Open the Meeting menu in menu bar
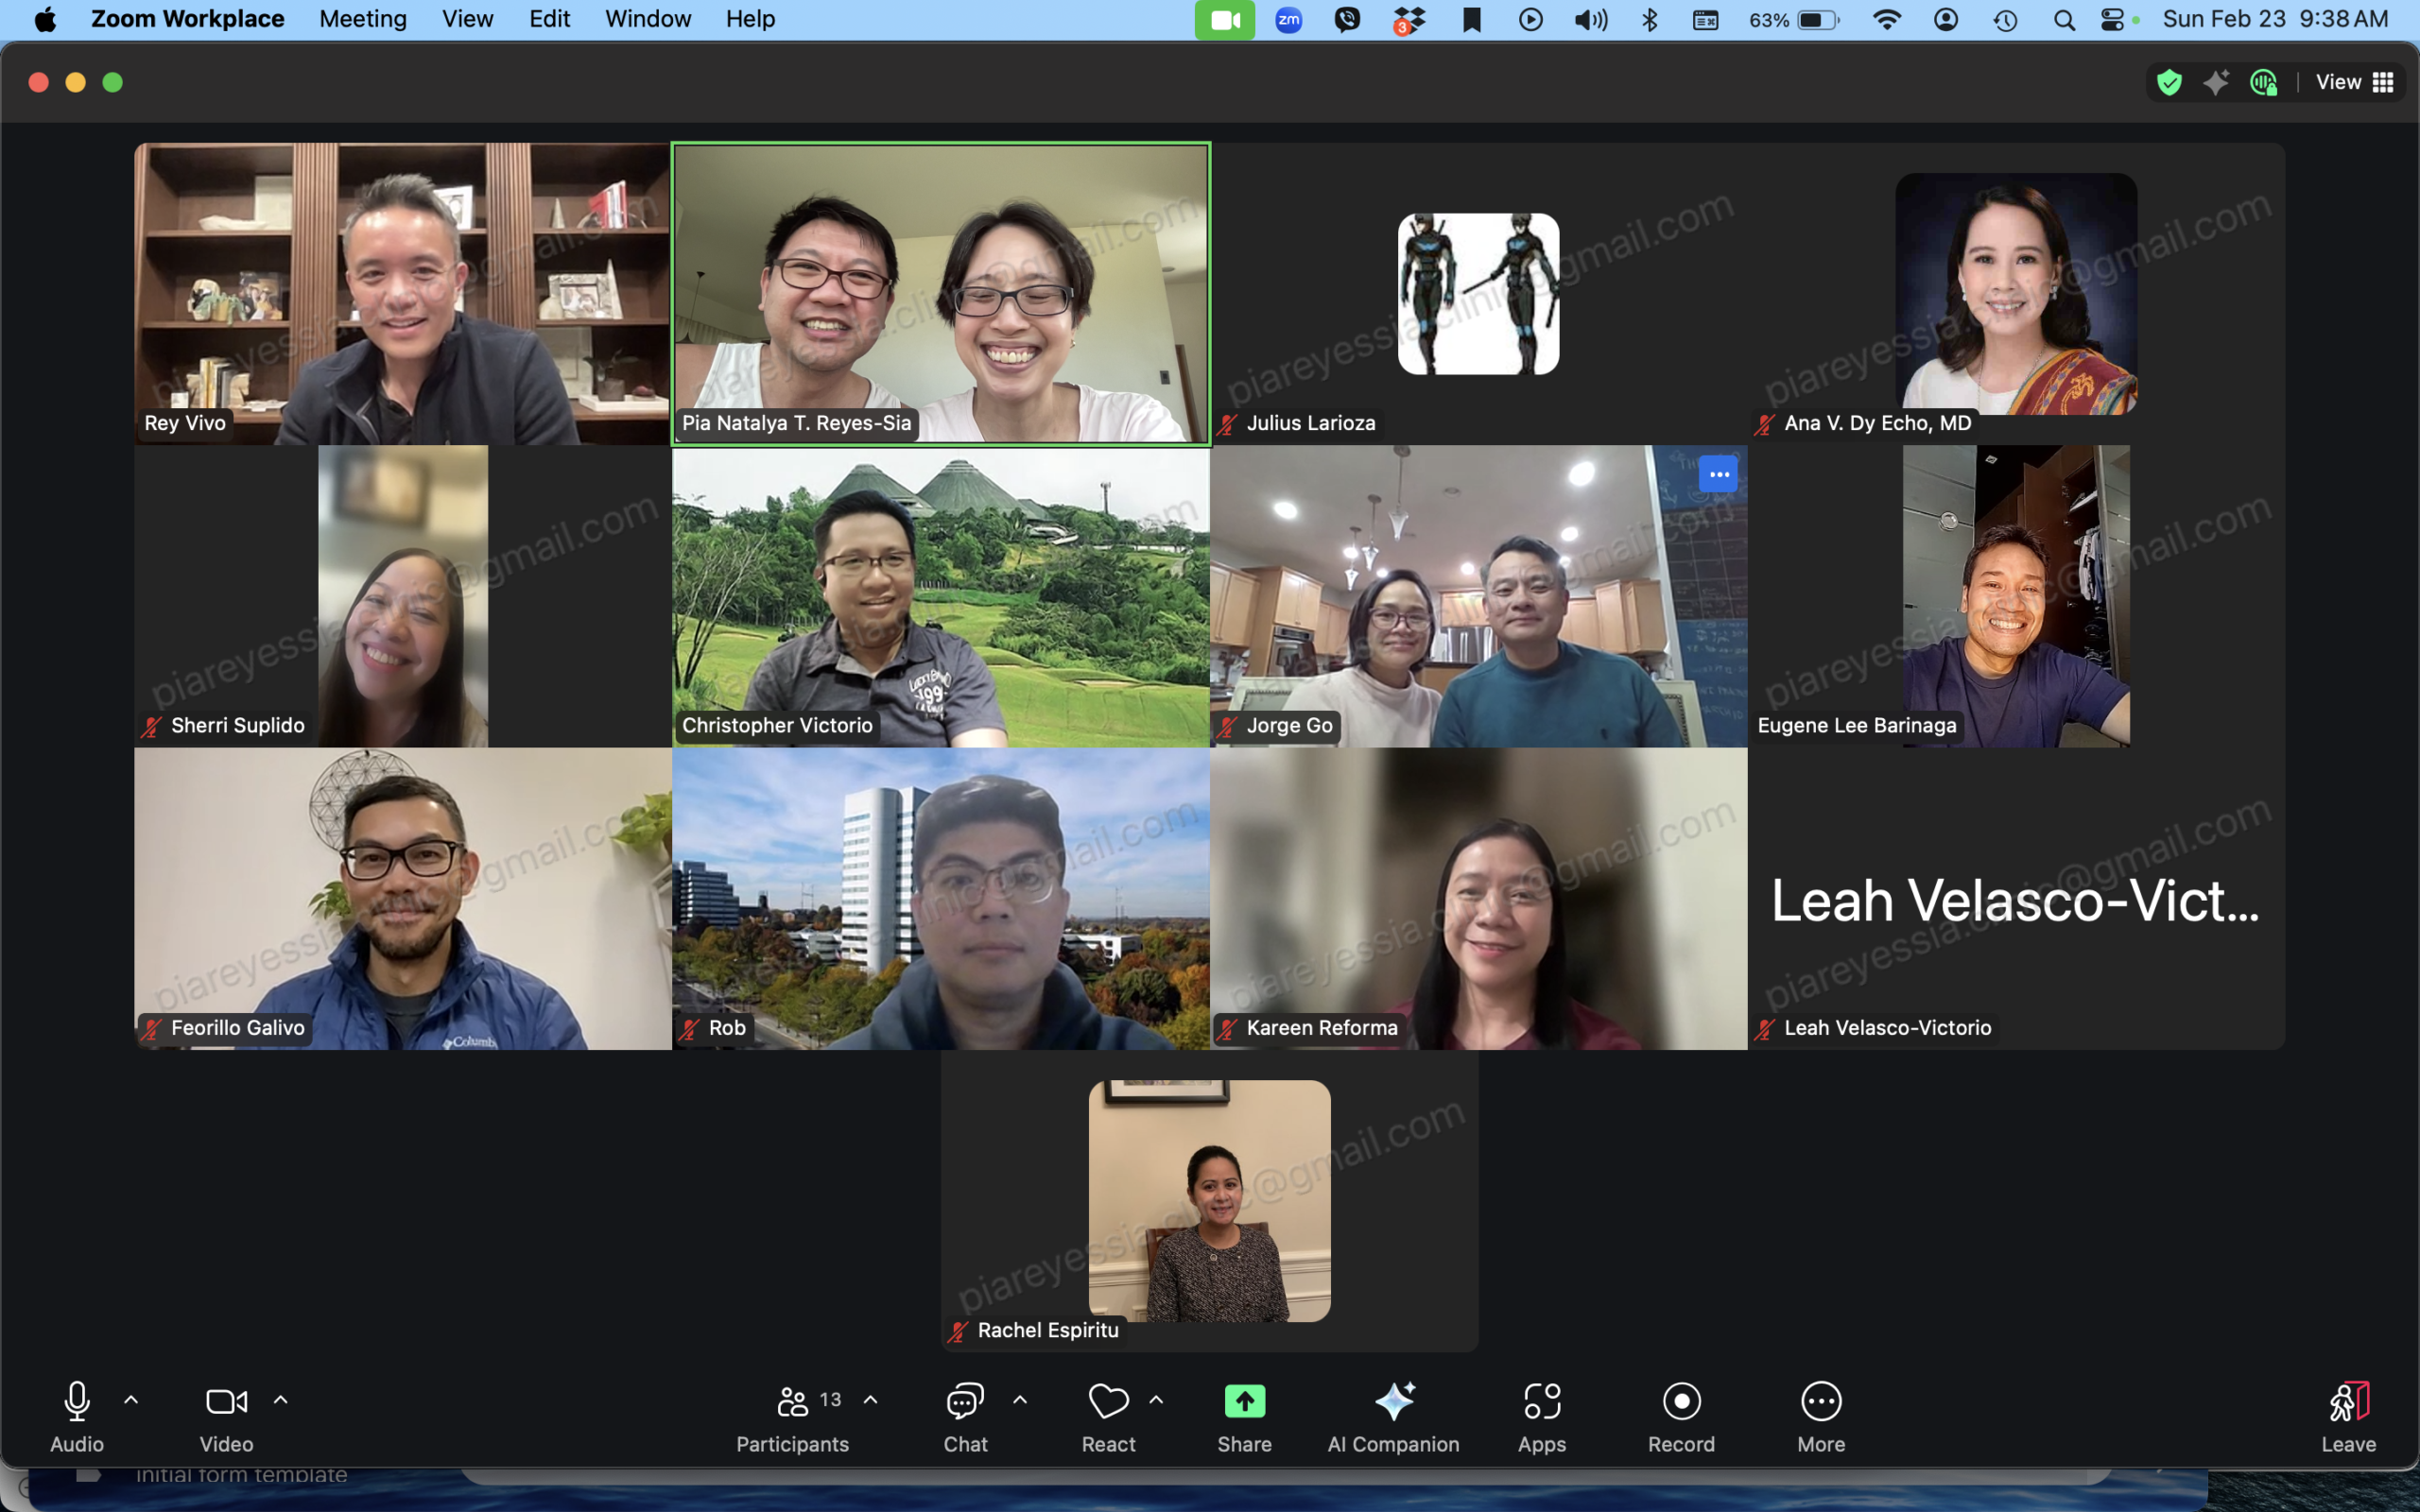Viewport: 2420px width, 1512px height. click(363, 19)
